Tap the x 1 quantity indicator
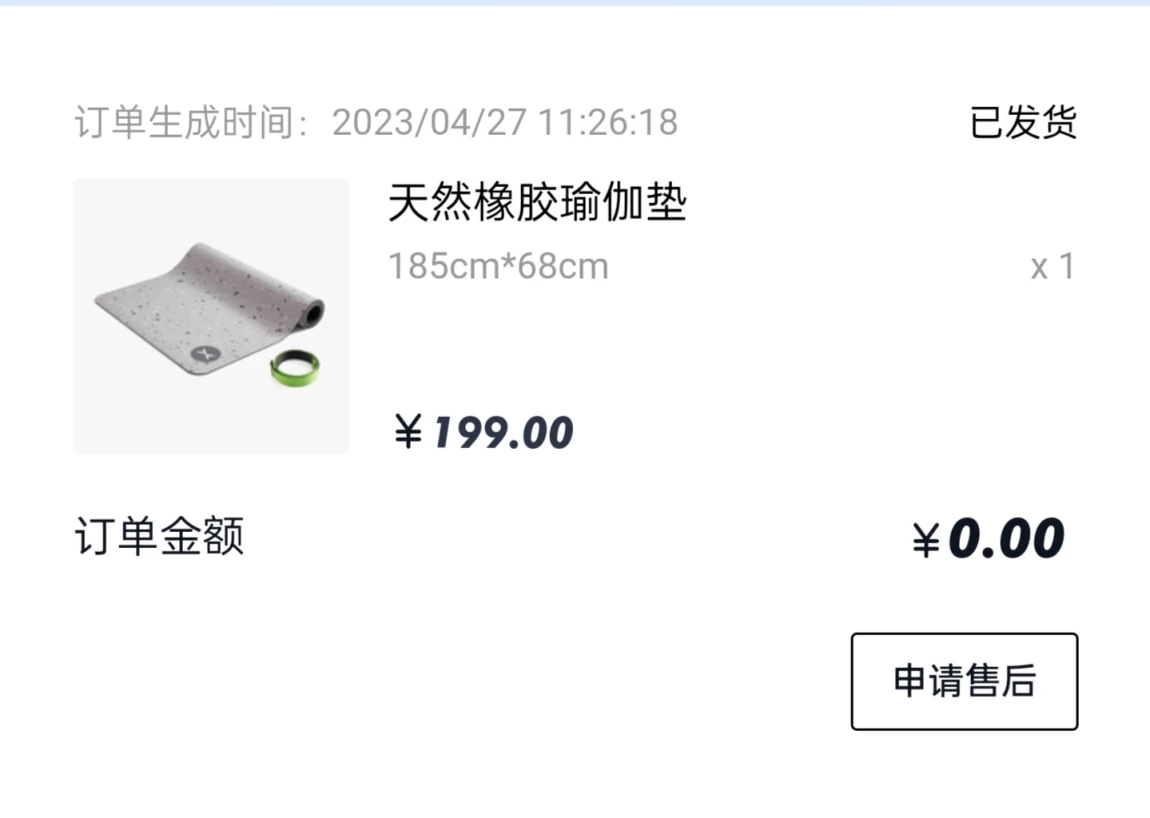Screen dimensions: 1150x818 (1052, 266)
